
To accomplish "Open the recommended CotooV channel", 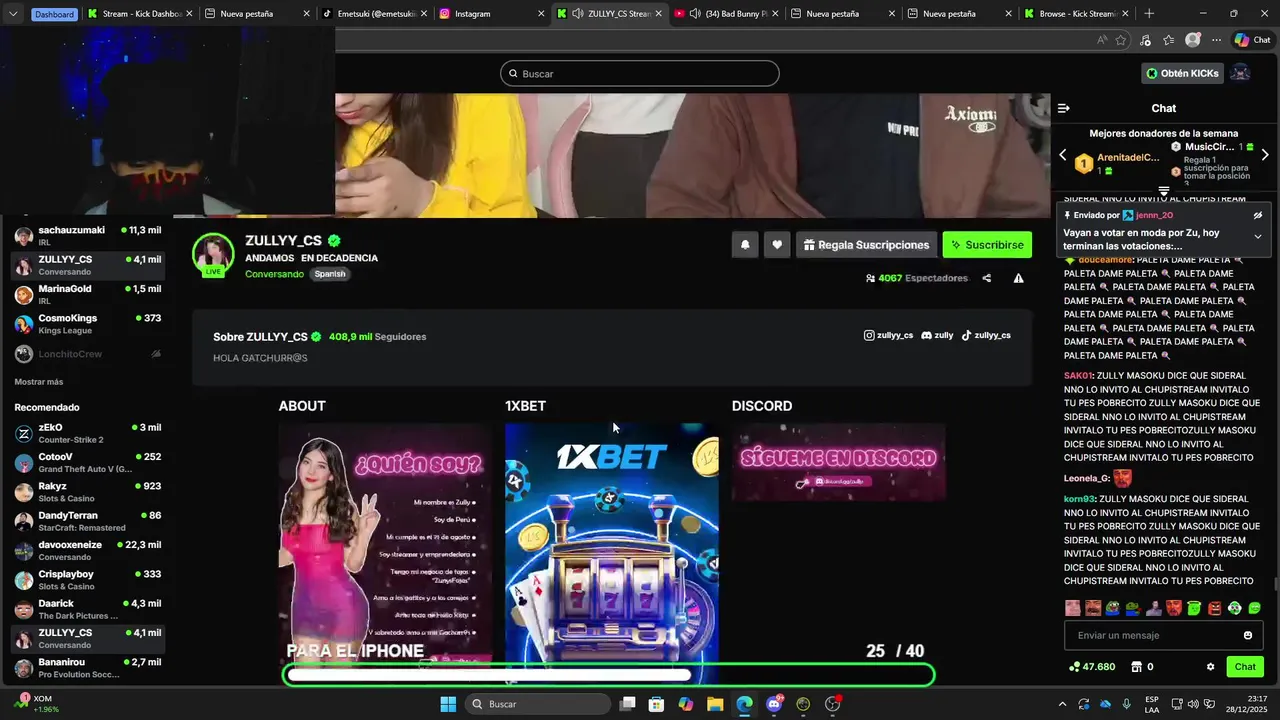I will pyautogui.click(x=88, y=462).
